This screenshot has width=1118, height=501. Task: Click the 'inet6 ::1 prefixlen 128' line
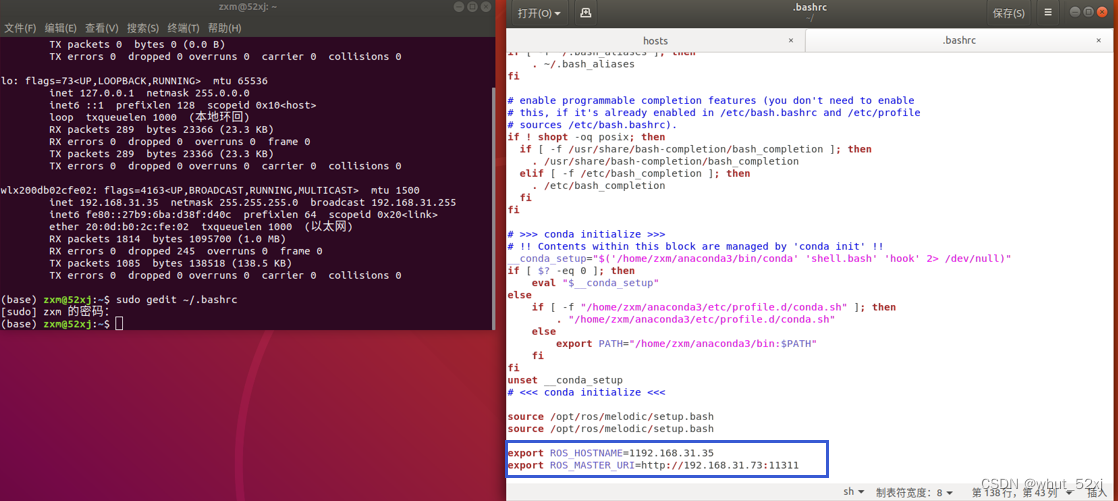tap(183, 105)
